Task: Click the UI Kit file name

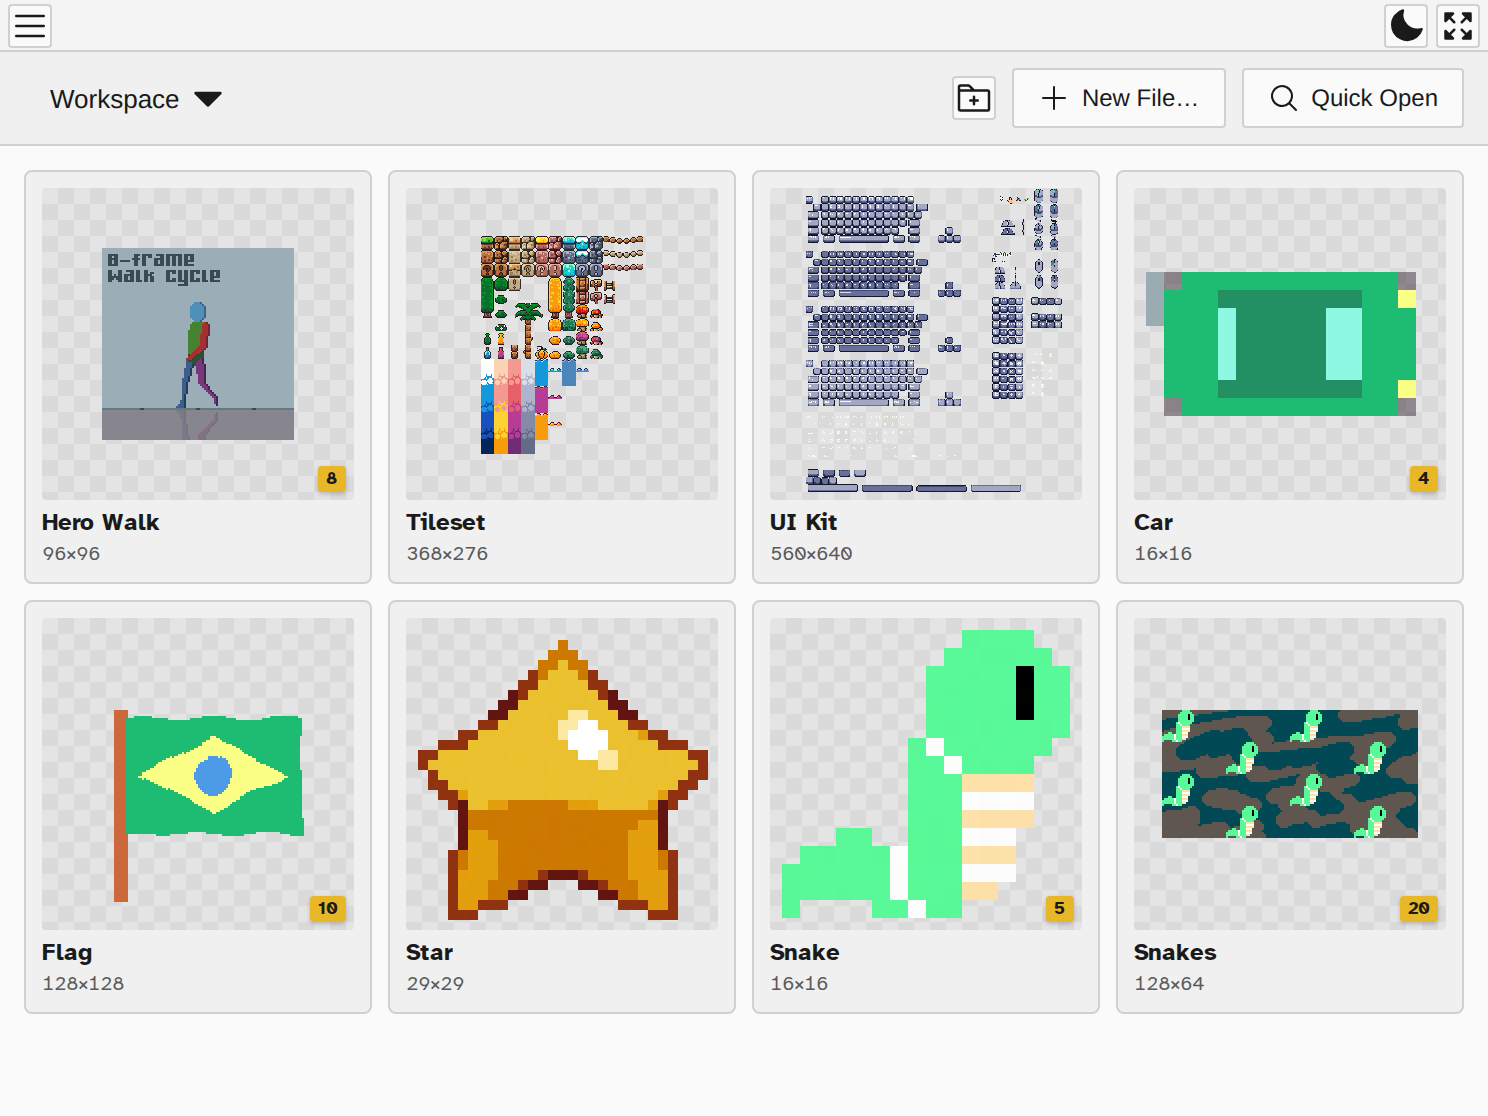Action: click(803, 522)
